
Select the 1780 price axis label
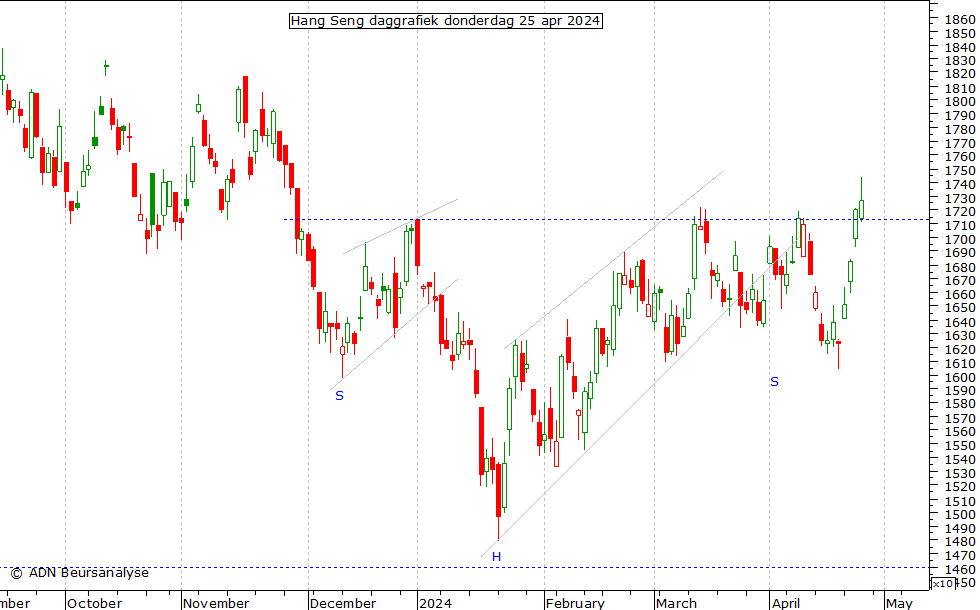(960, 129)
